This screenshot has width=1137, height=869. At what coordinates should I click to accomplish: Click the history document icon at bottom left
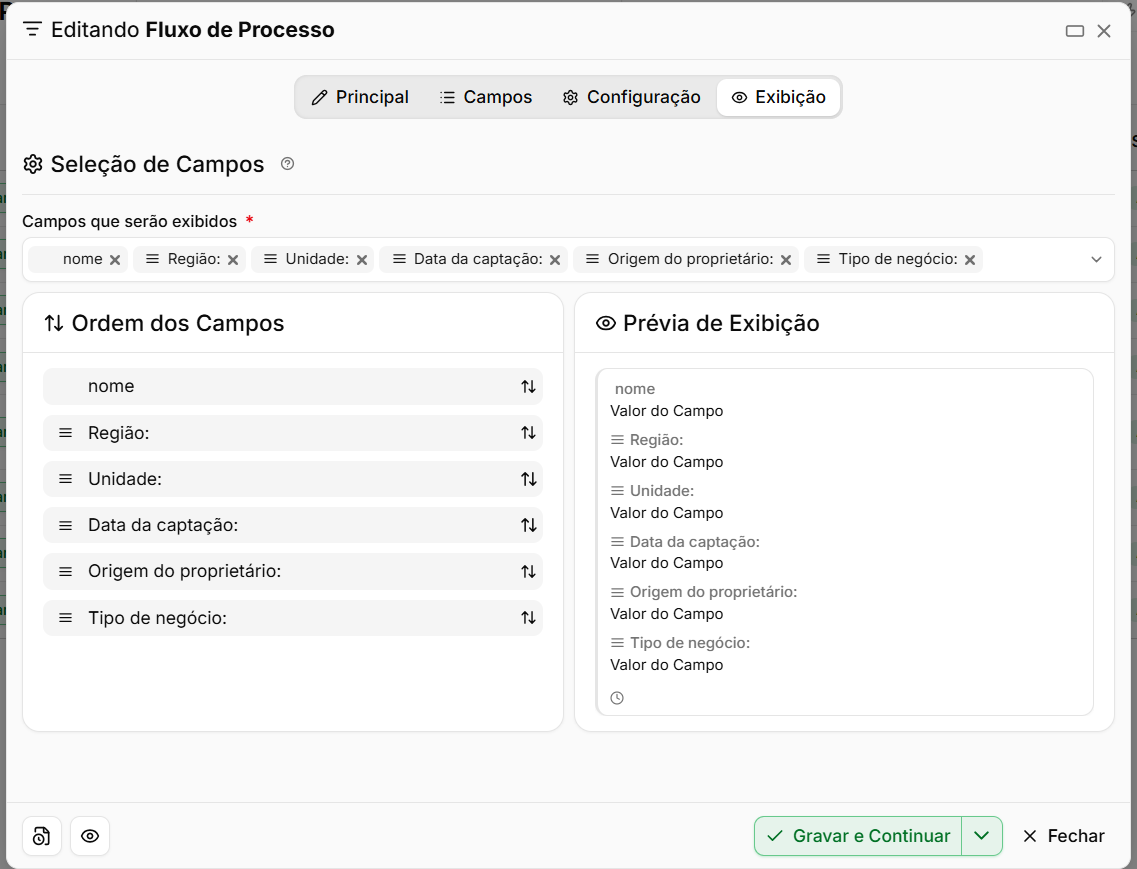[41, 836]
